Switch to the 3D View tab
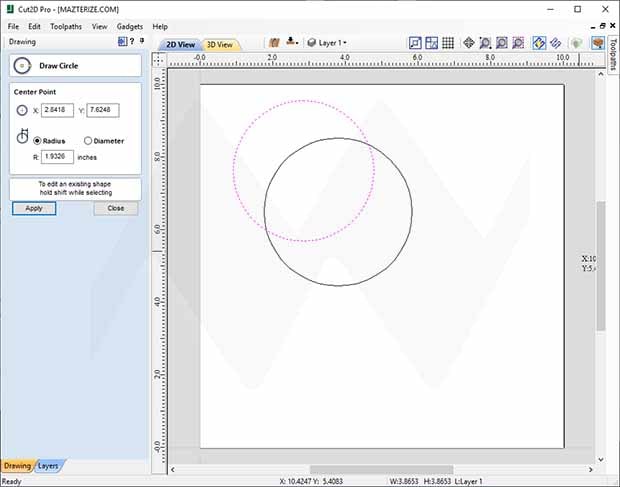This screenshot has height=487, width=620. [x=220, y=45]
